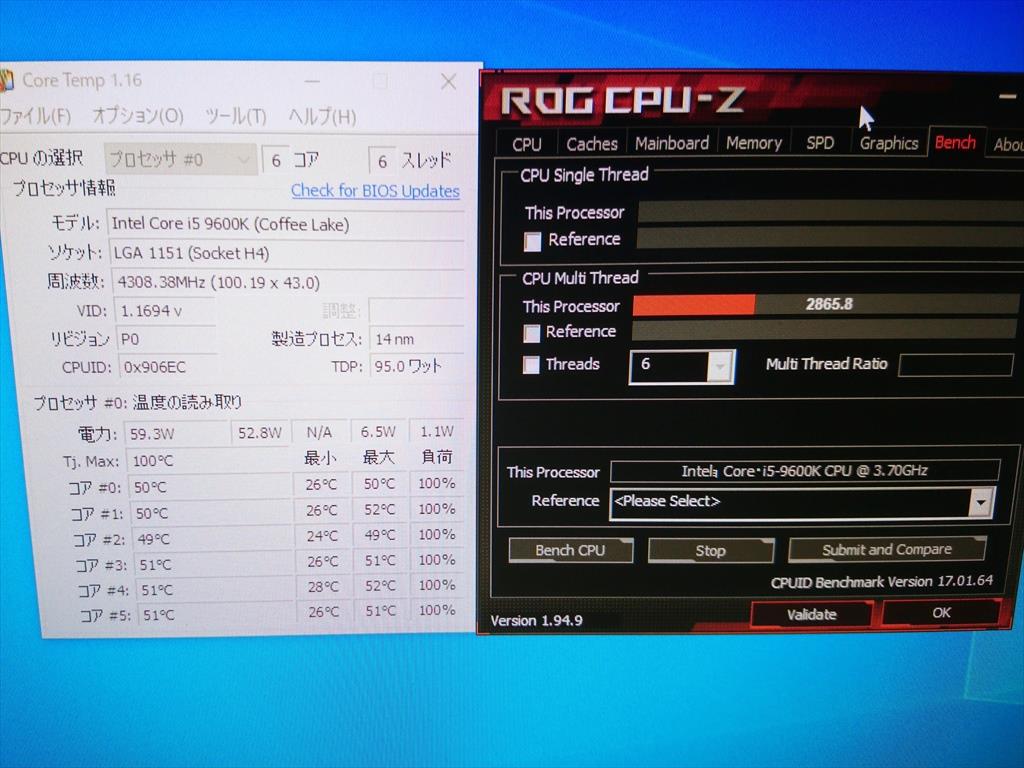The width and height of the screenshot is (1024, 768).
Task: Open the ツール(T) menu in Core Temp
Action: pos(236,117)
